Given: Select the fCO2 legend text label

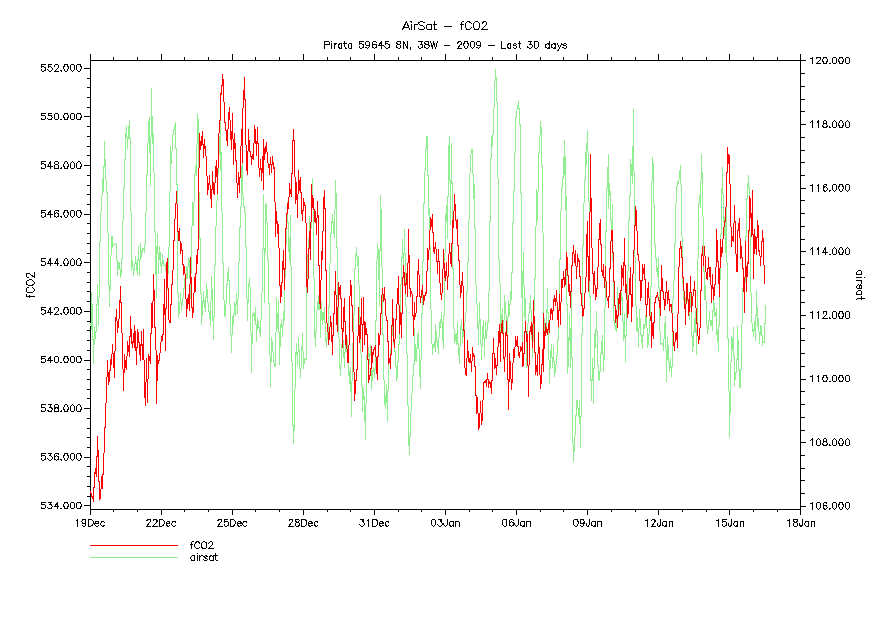Looking at the screenshot, I should pos(203,546).
